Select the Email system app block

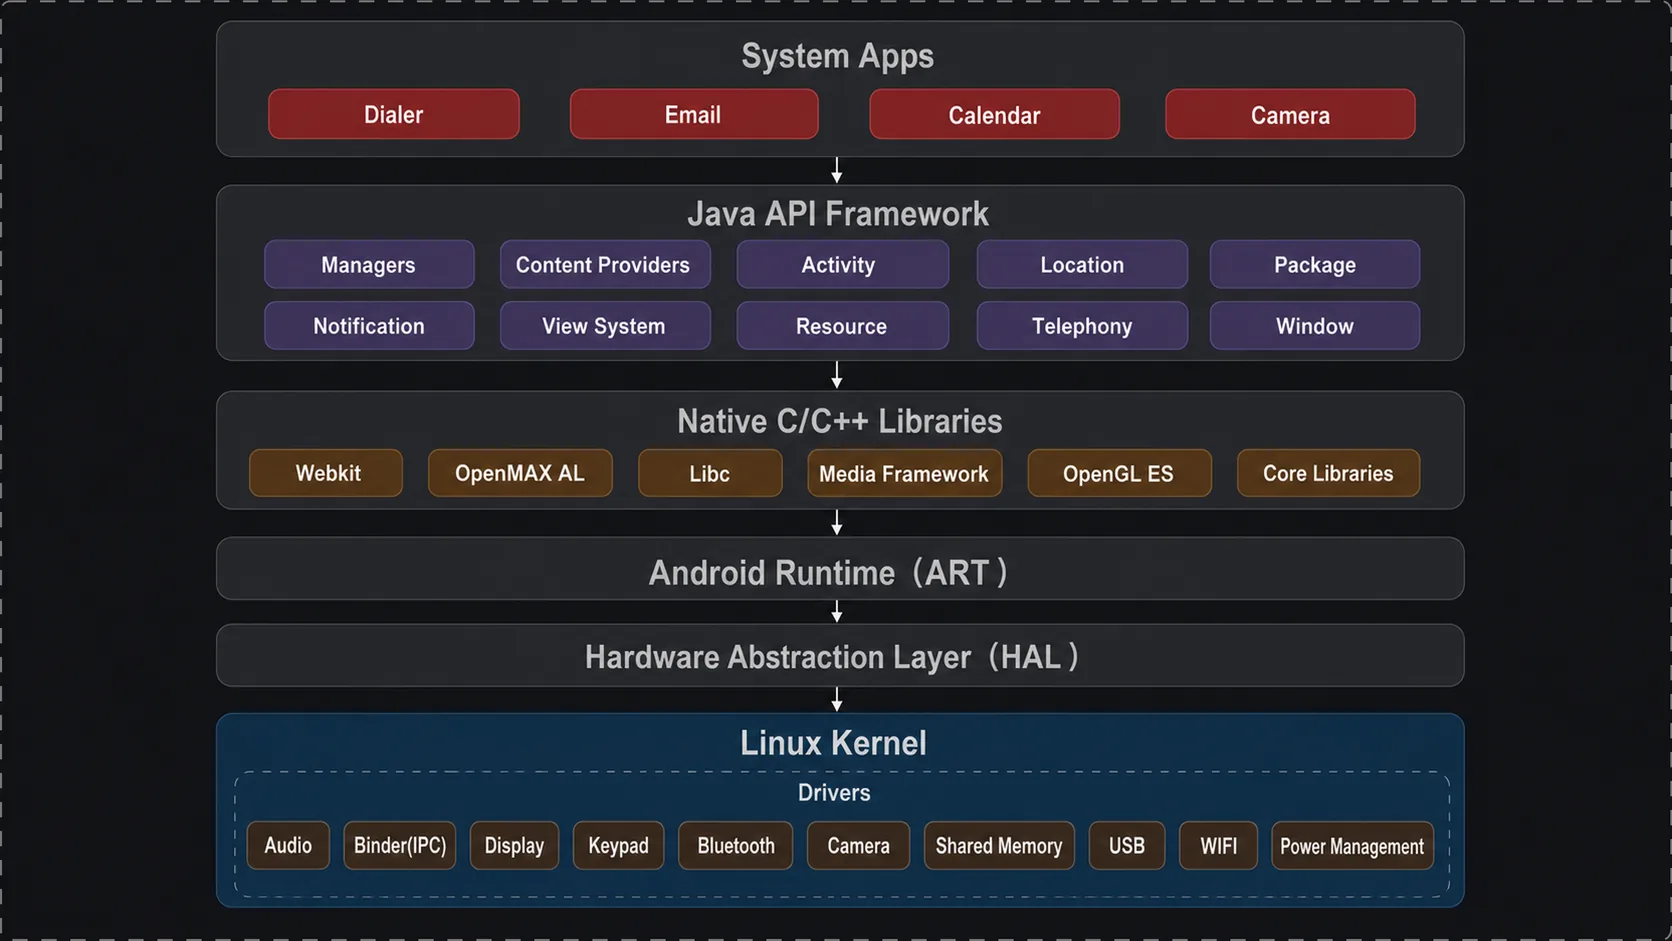[694, 114]
